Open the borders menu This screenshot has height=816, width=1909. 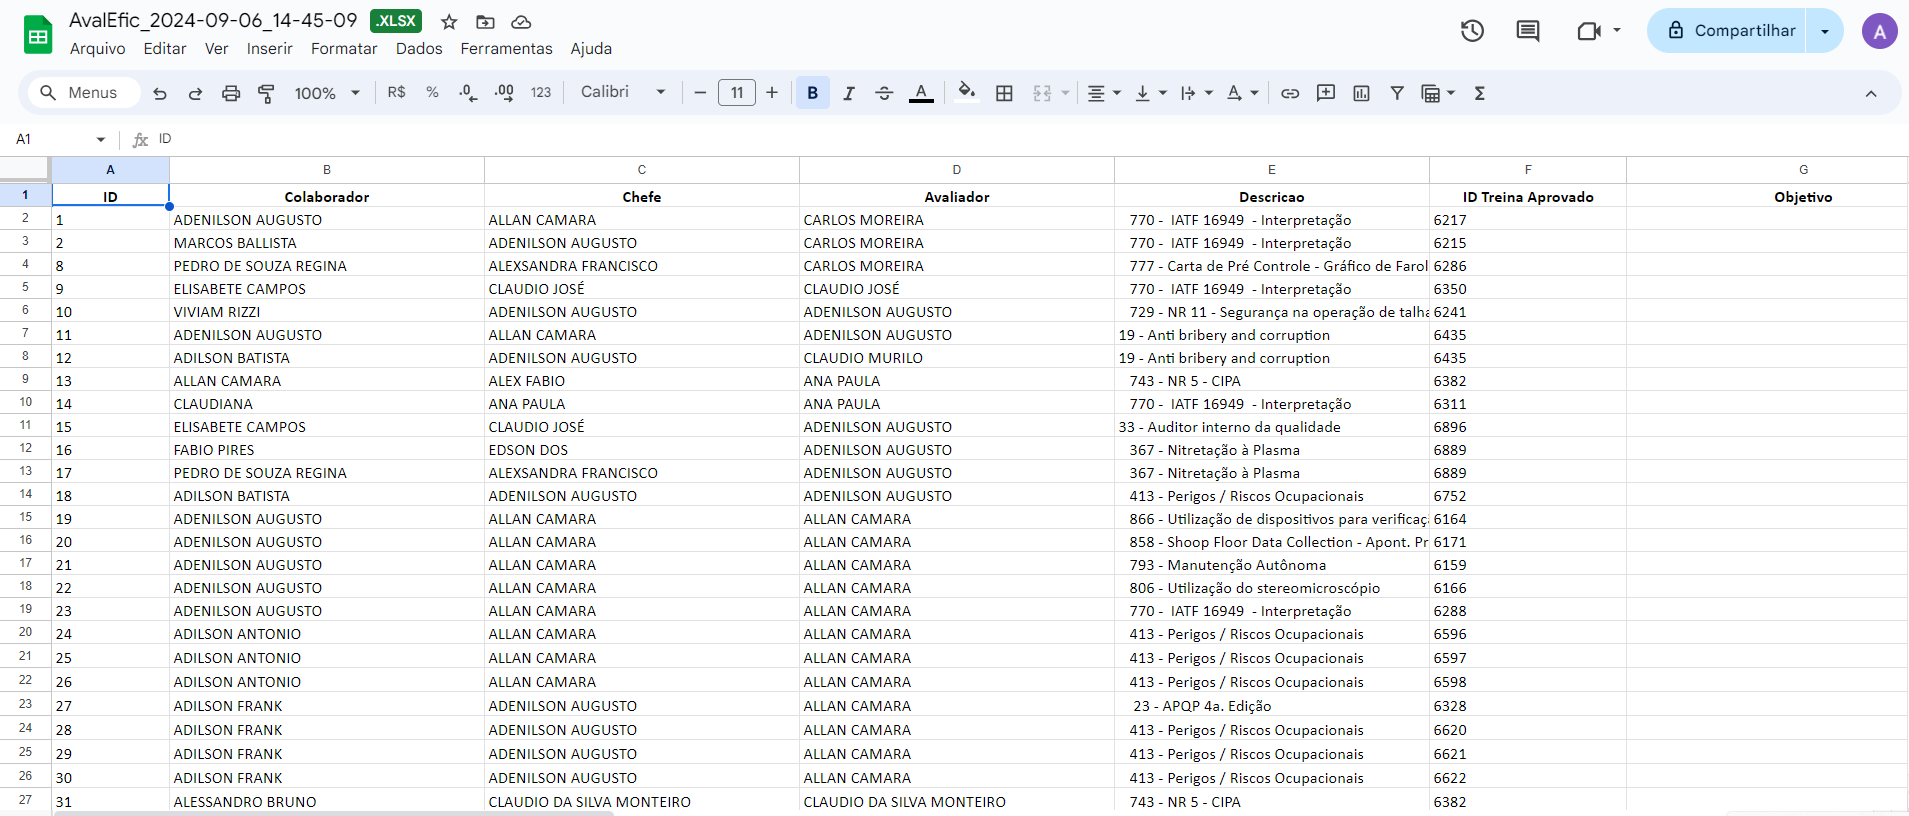[1004, 93]
